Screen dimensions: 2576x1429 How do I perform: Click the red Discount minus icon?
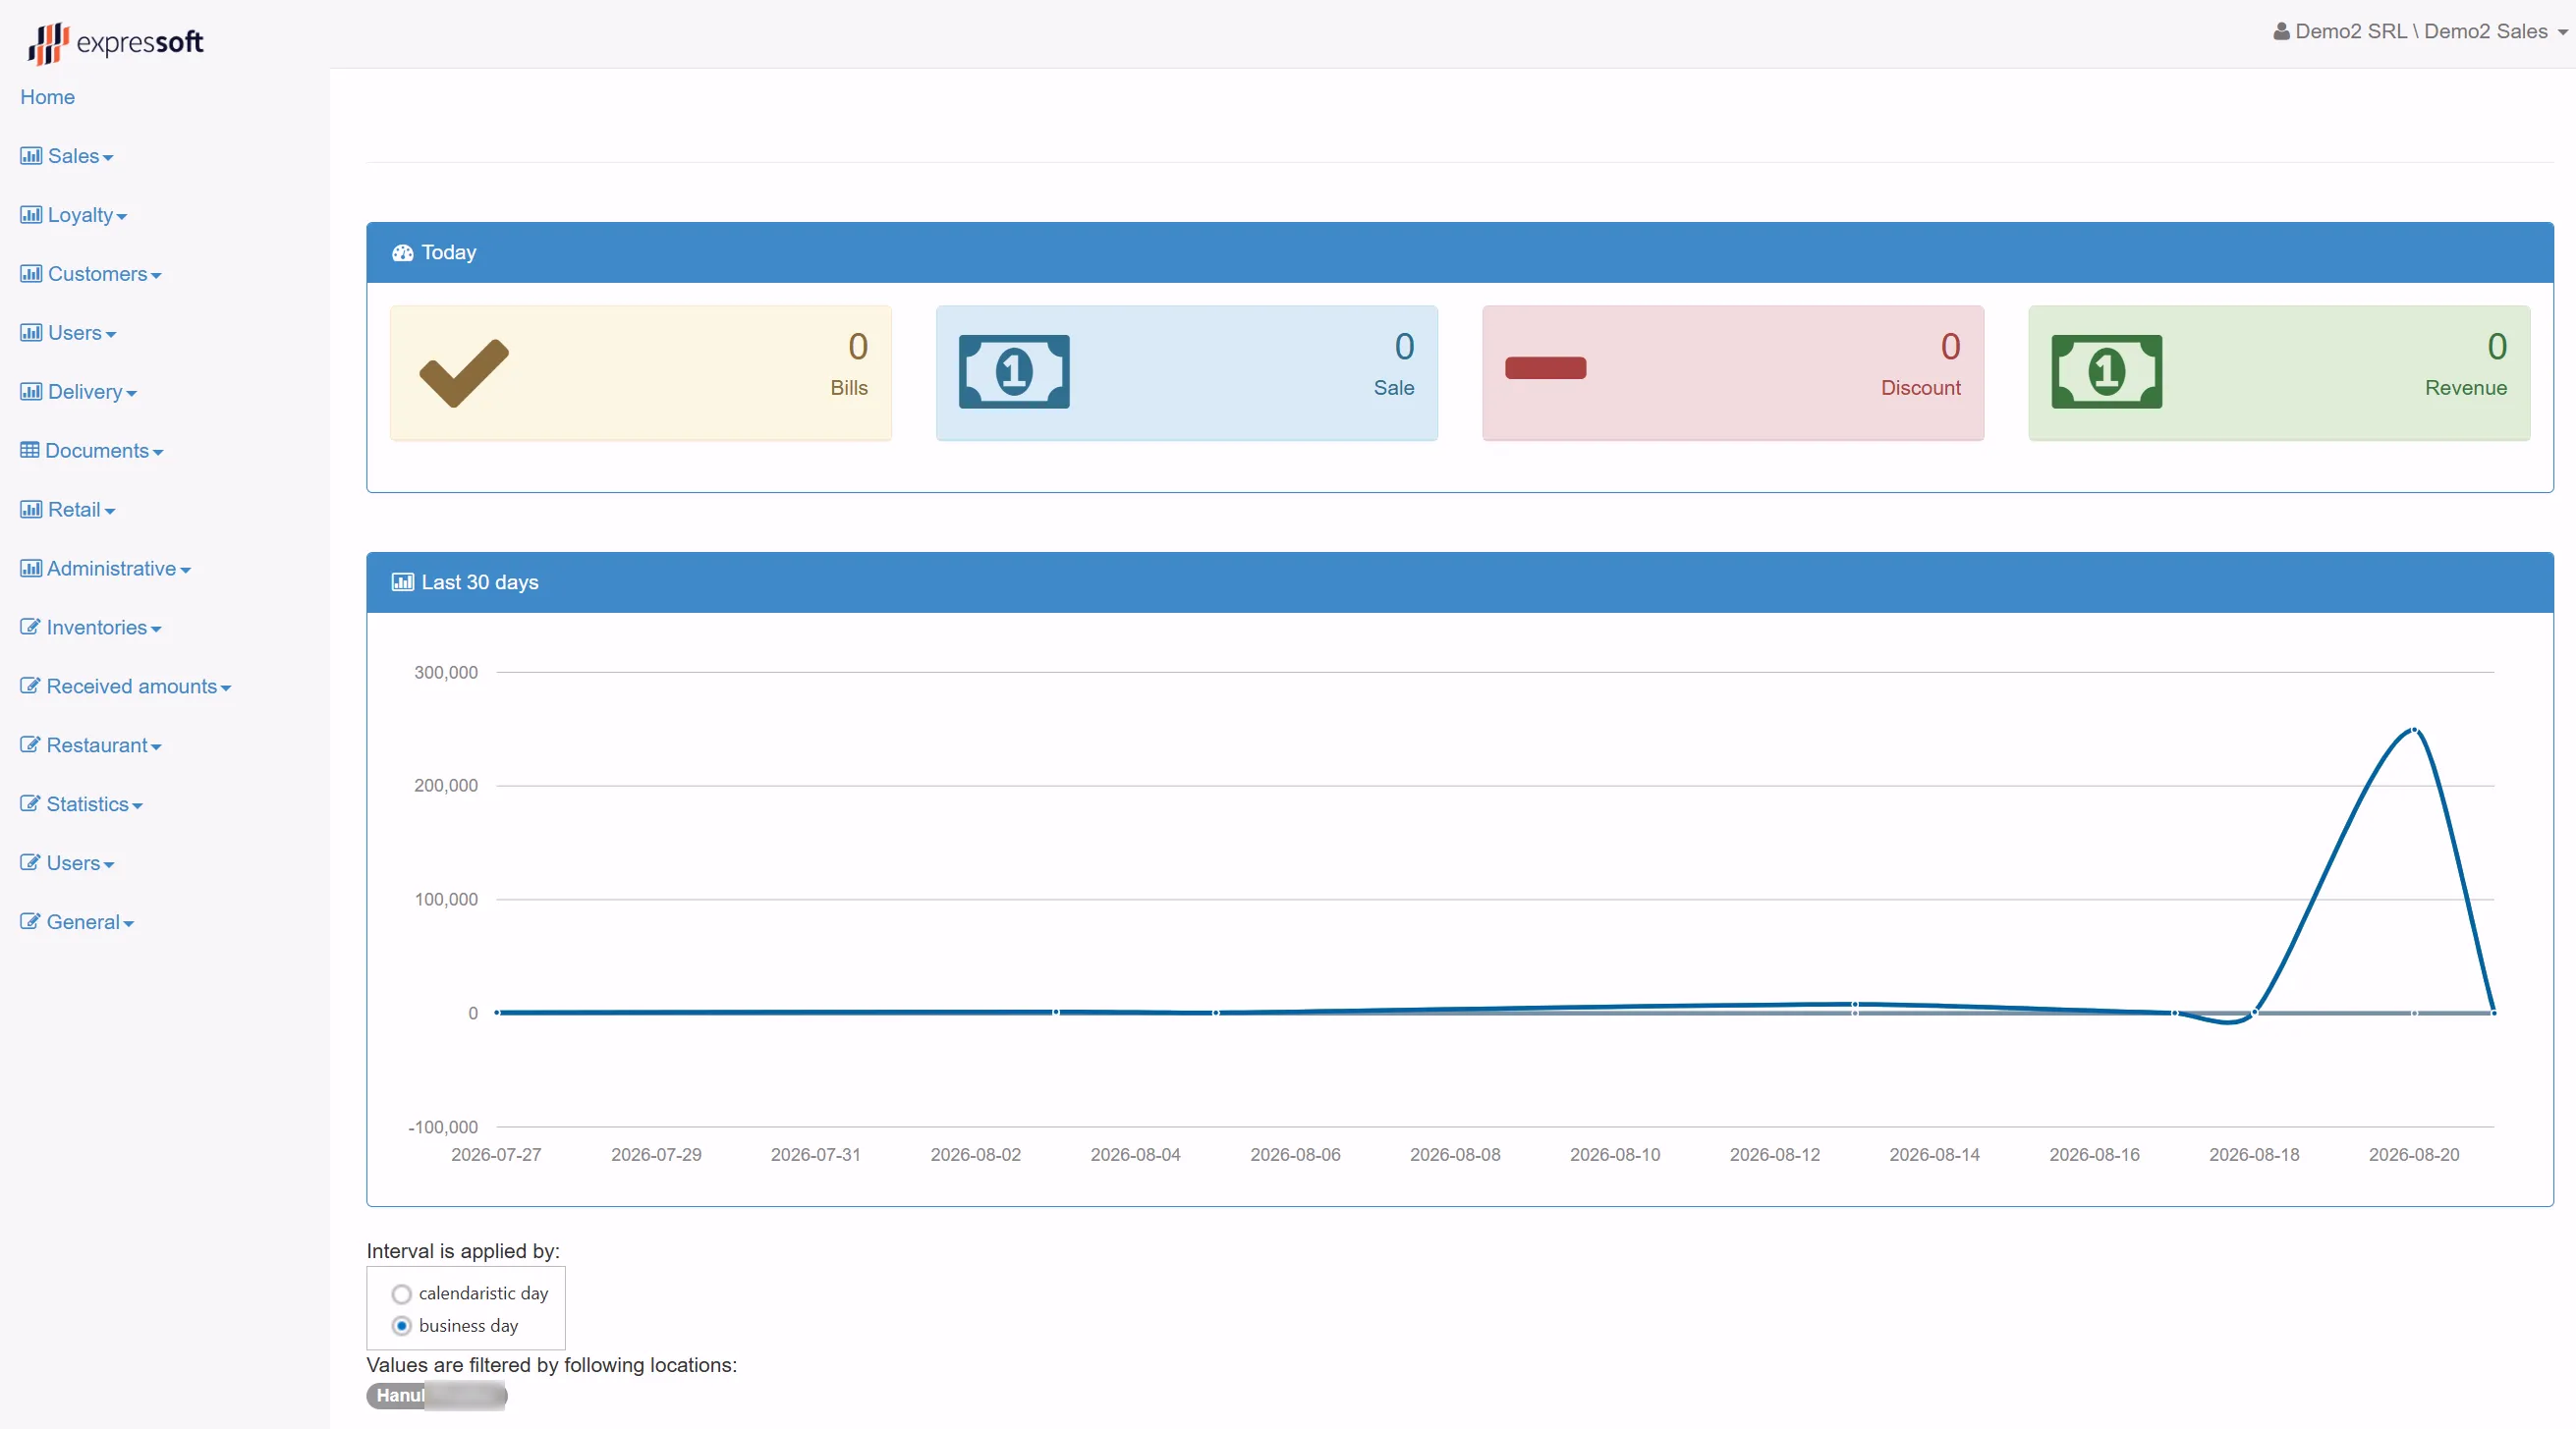1545,368
